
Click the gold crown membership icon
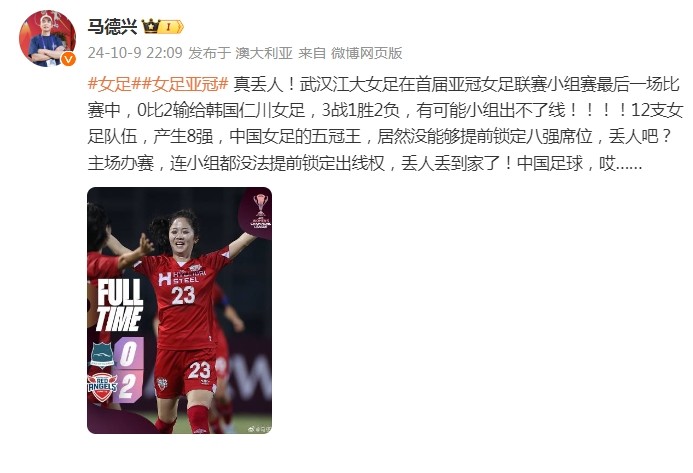click(150, 27)
